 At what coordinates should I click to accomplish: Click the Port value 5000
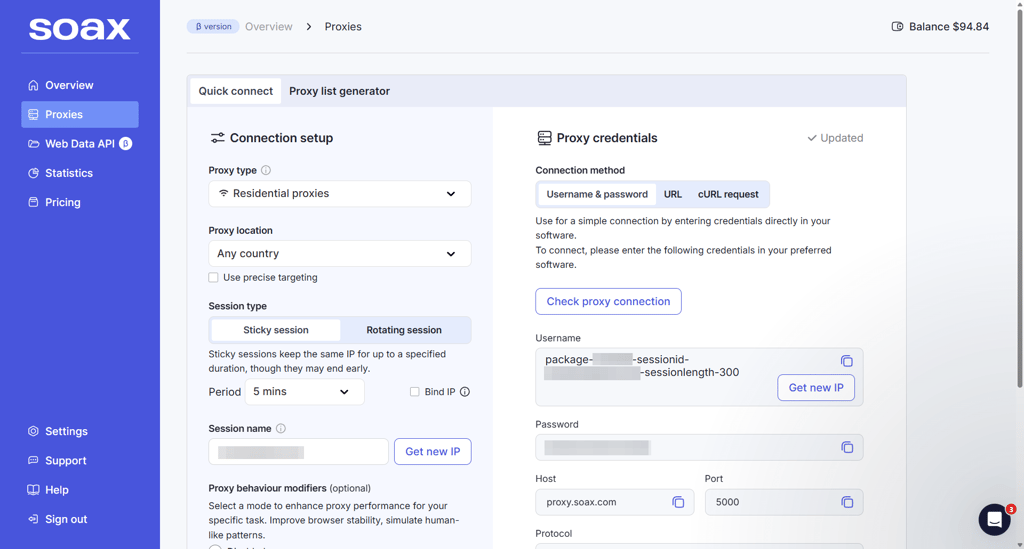(x=728, y=502)
